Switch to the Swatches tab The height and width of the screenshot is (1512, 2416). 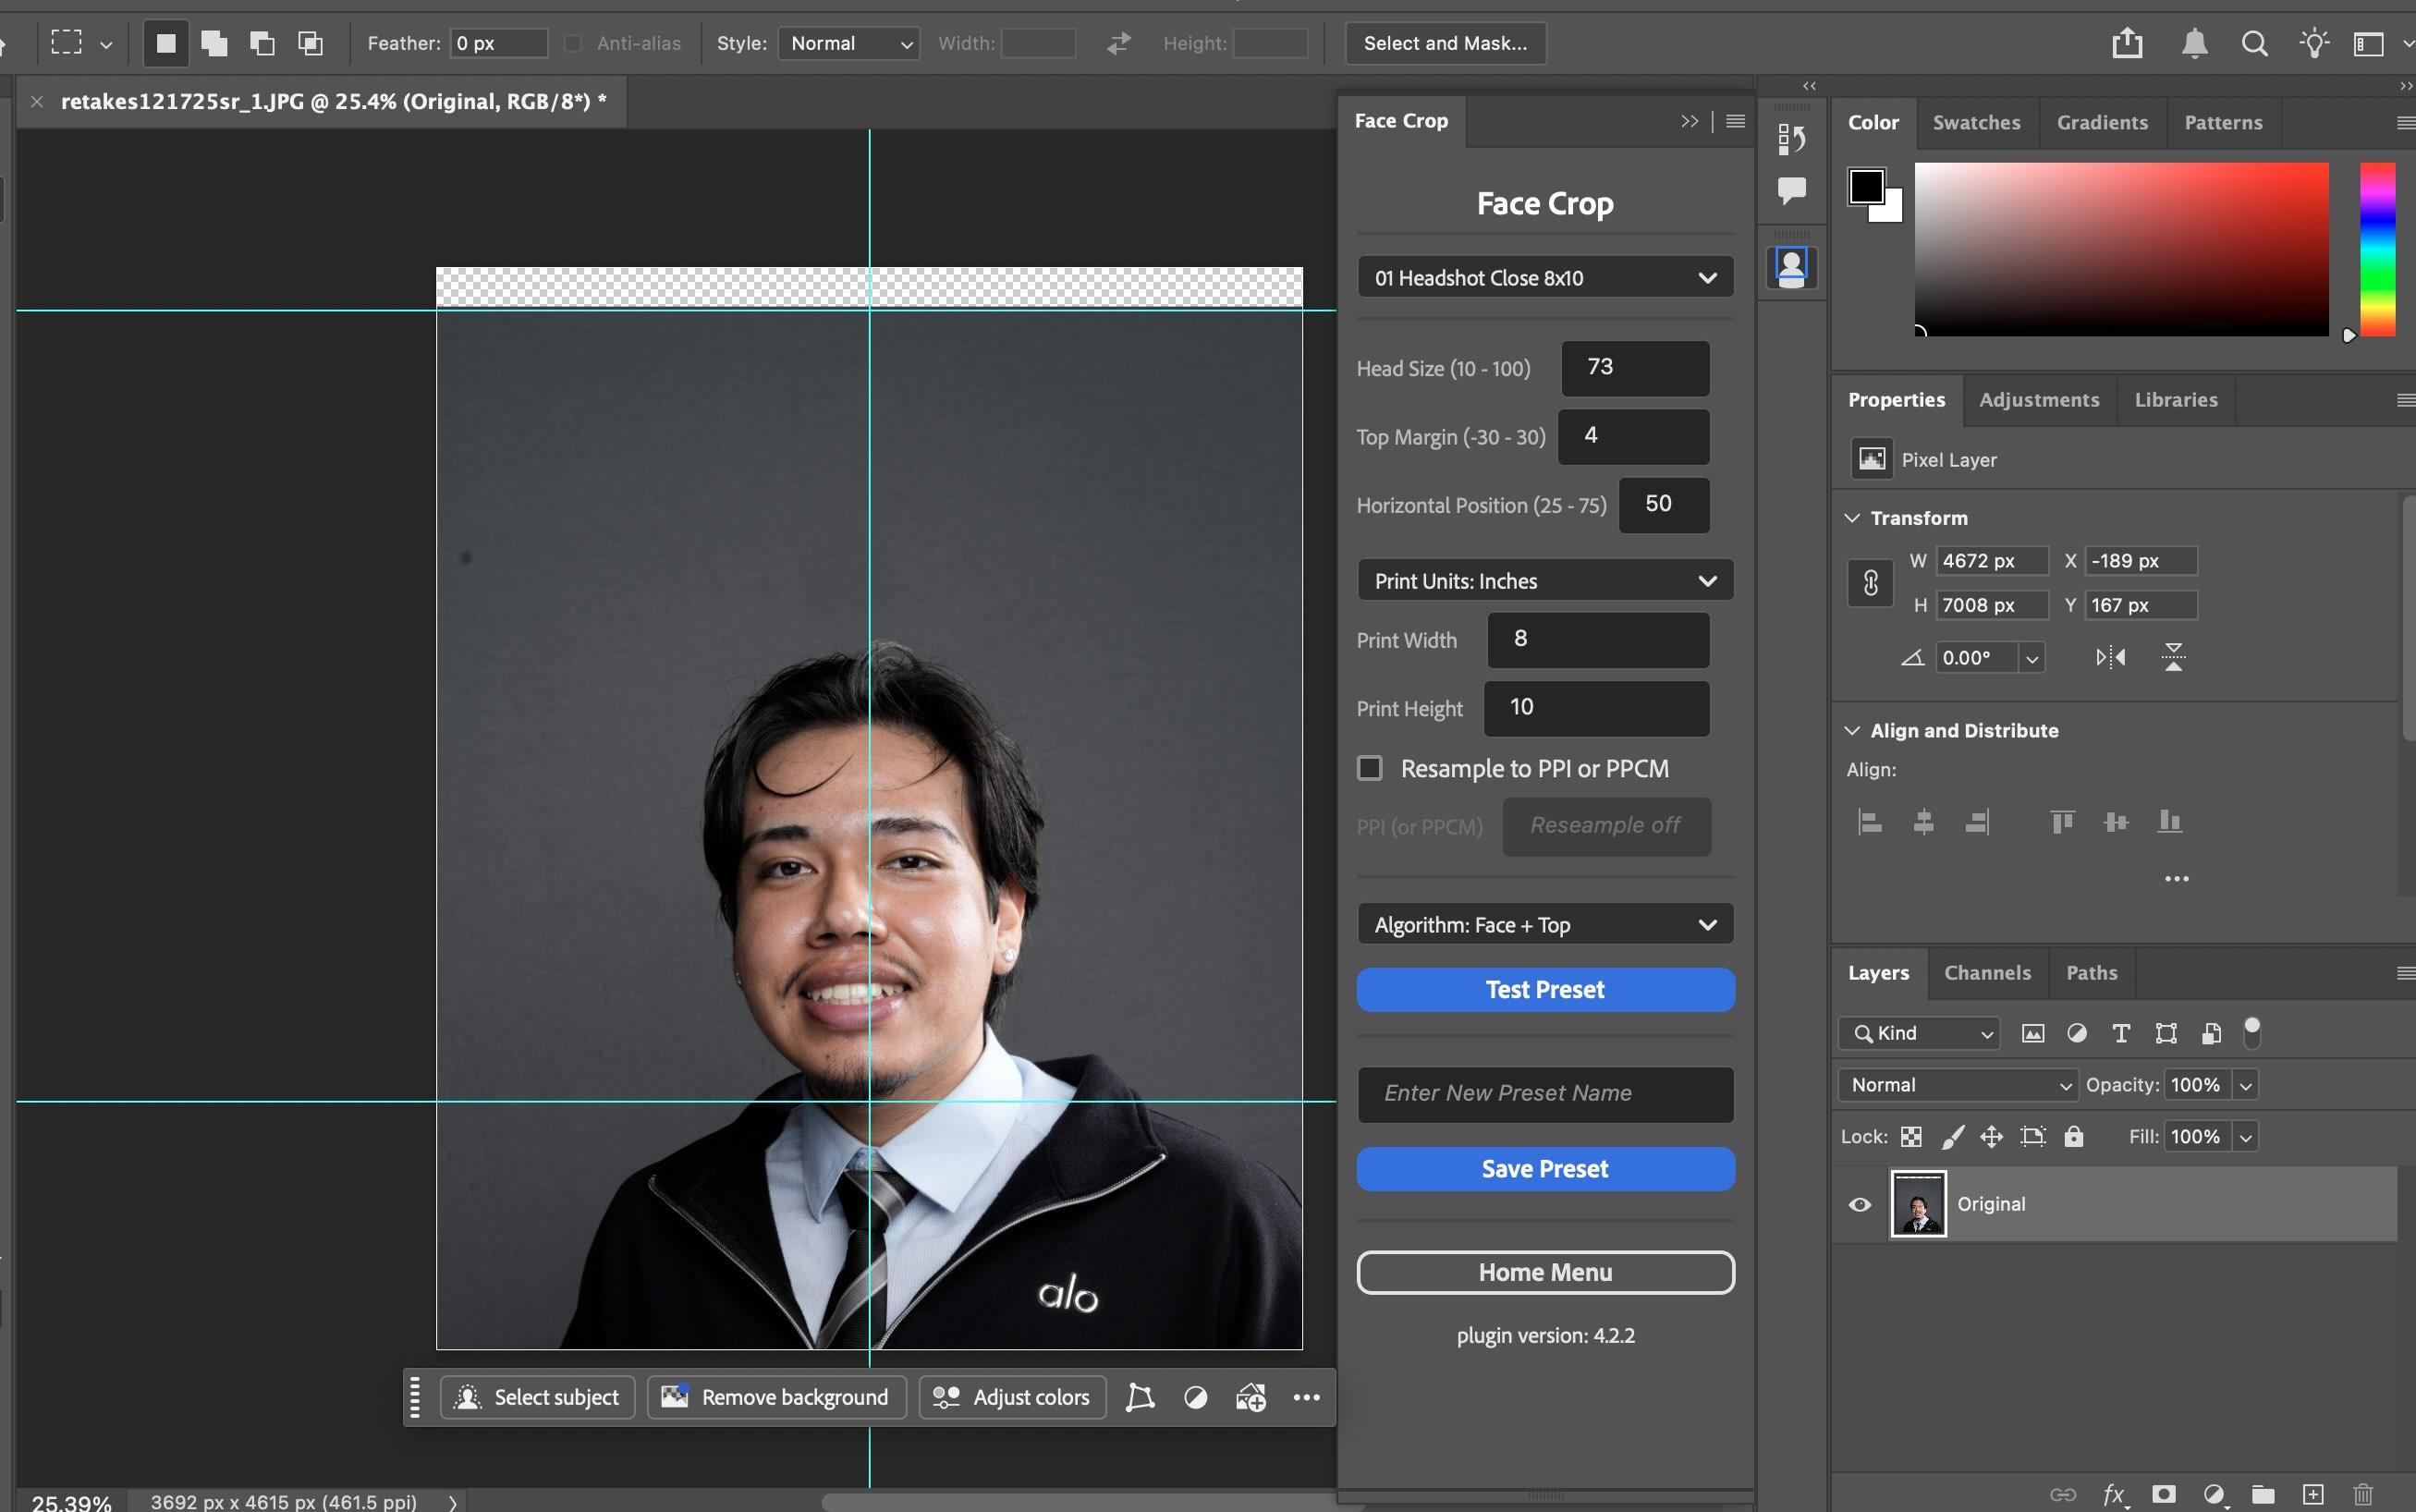pos(1976,122)
